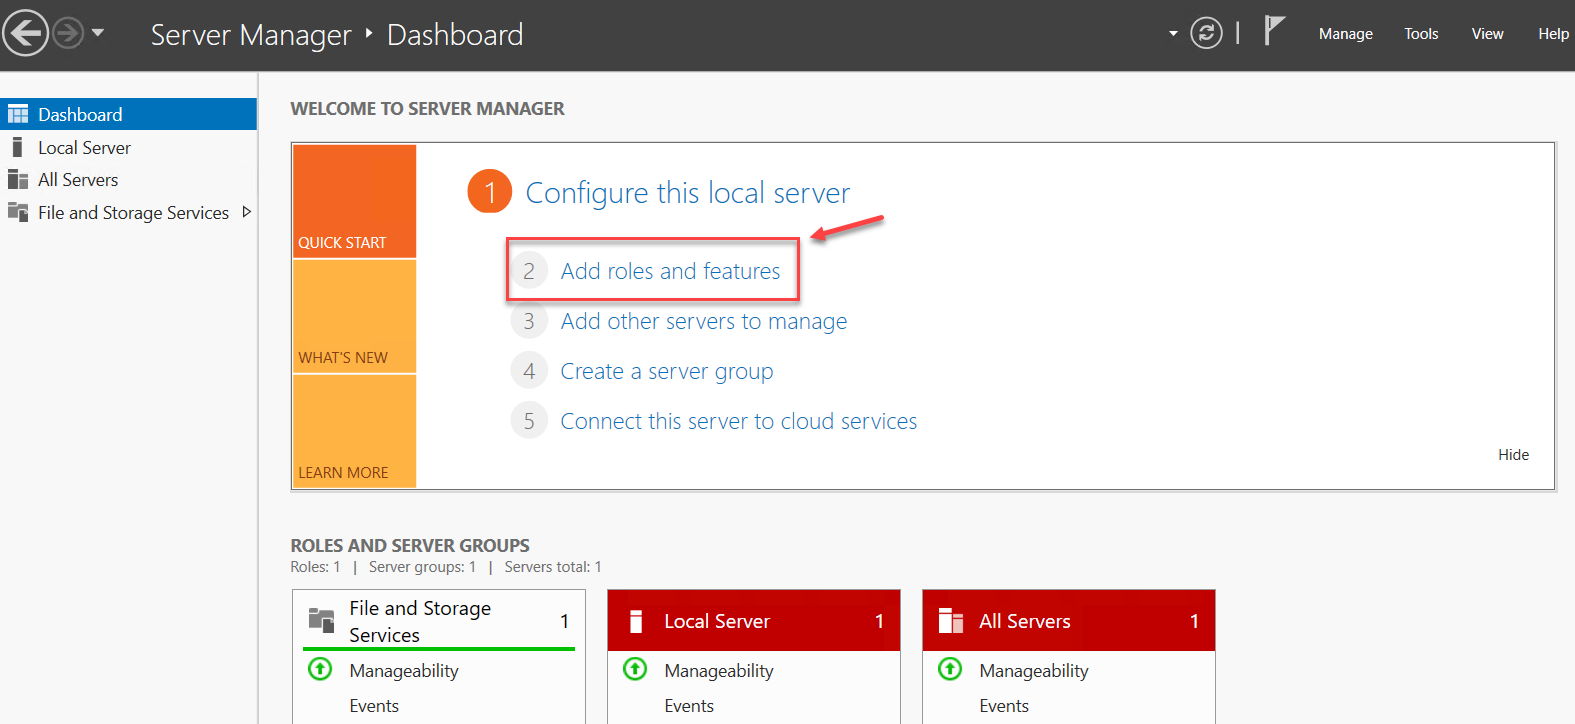
Task: Select the WHAT'S NEW tile
Action: [354, 316]
